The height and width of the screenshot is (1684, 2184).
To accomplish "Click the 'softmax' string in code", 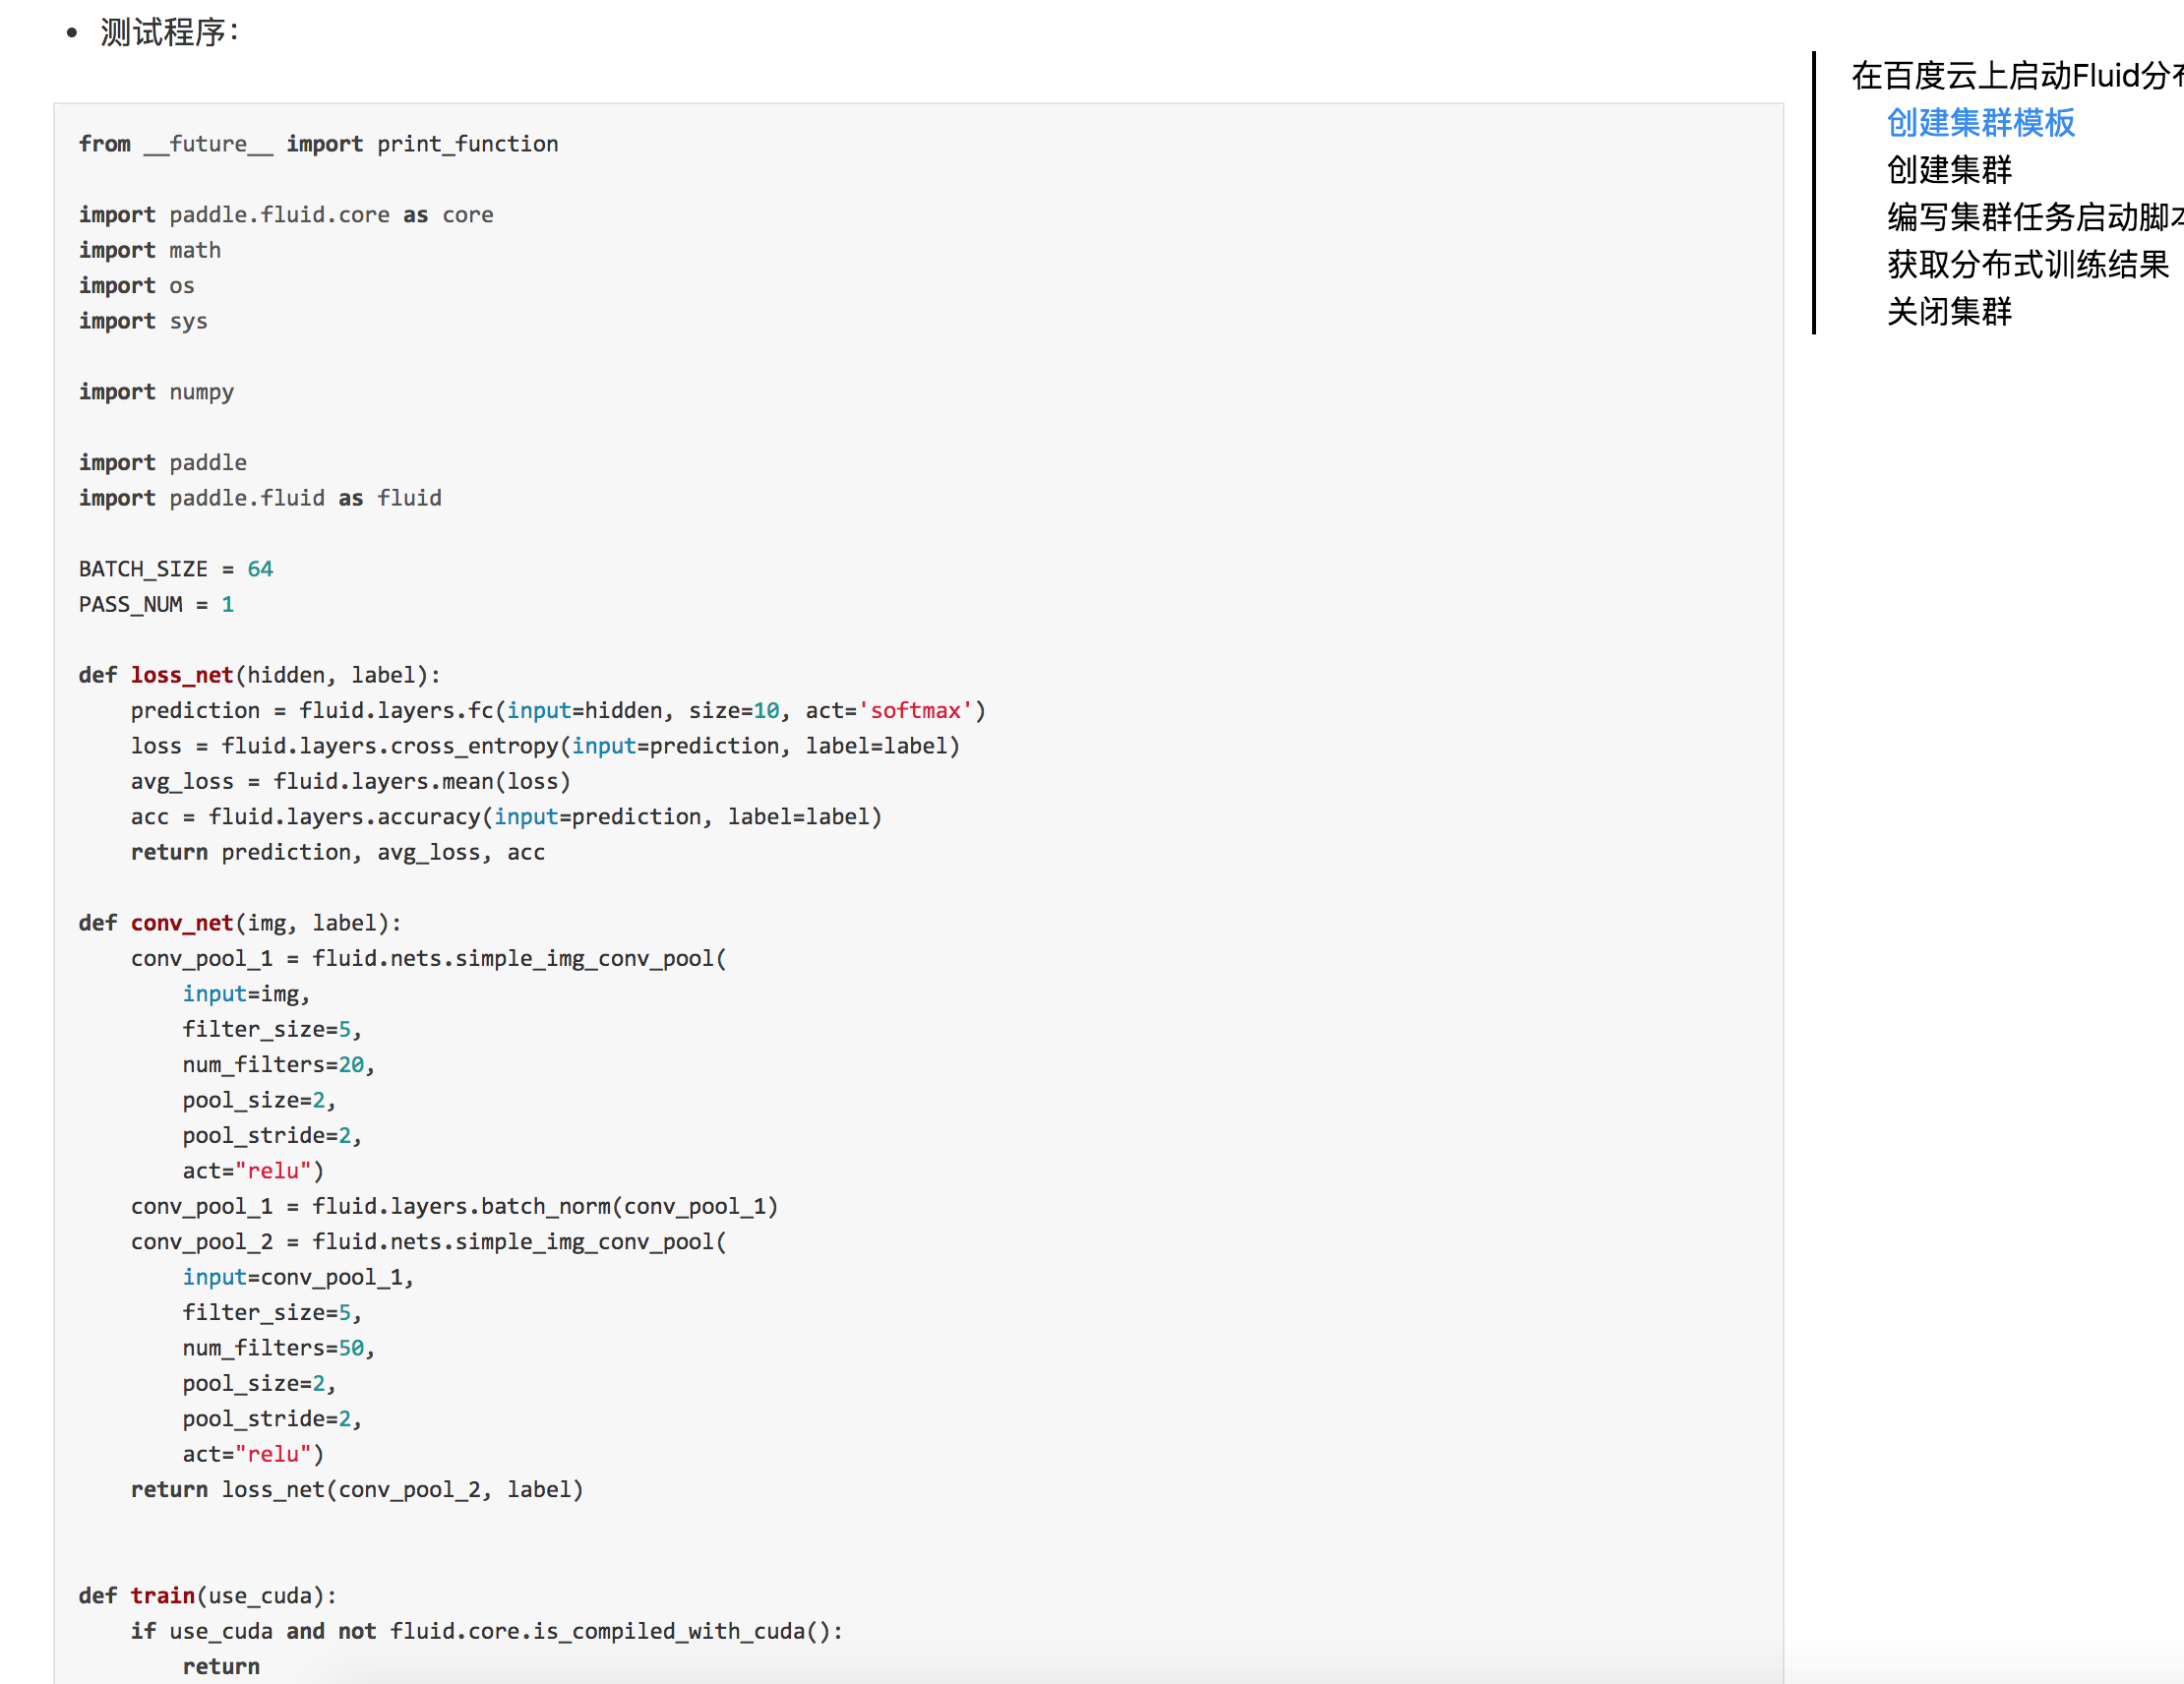I will 915,710.
